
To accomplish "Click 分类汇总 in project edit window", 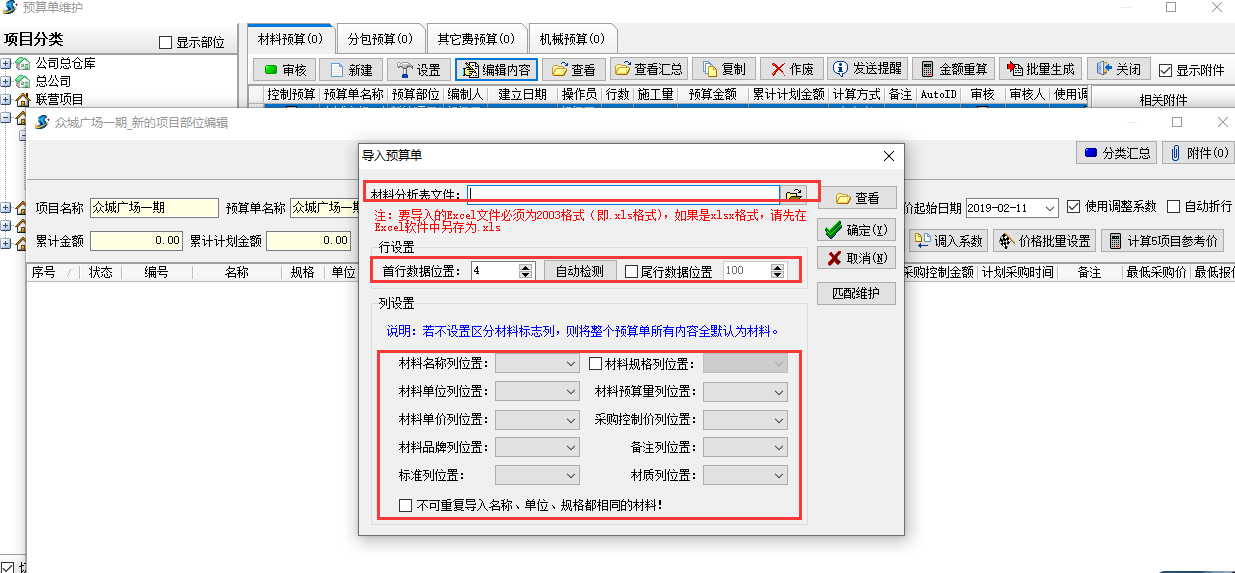I will (x=1116, y=153).
